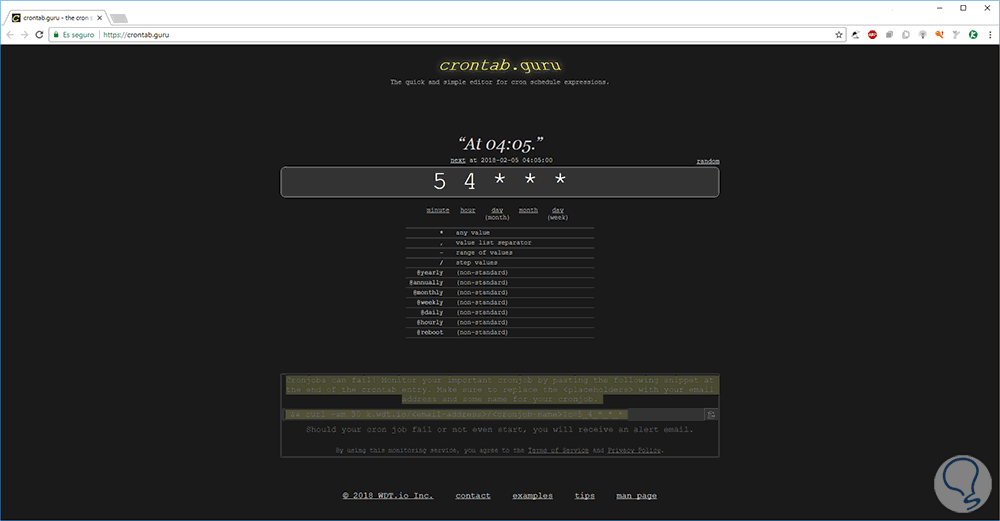Click the '@annually' row
The height and width of the screenshot is (521, 1000).
(x=500, y=283)
